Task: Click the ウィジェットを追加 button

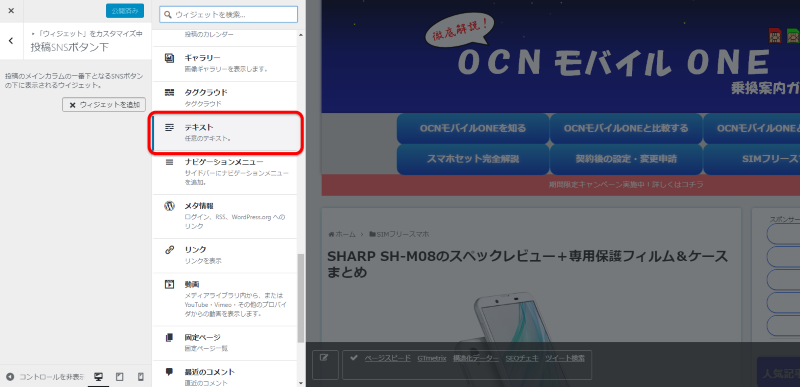Action: (104, 105)
